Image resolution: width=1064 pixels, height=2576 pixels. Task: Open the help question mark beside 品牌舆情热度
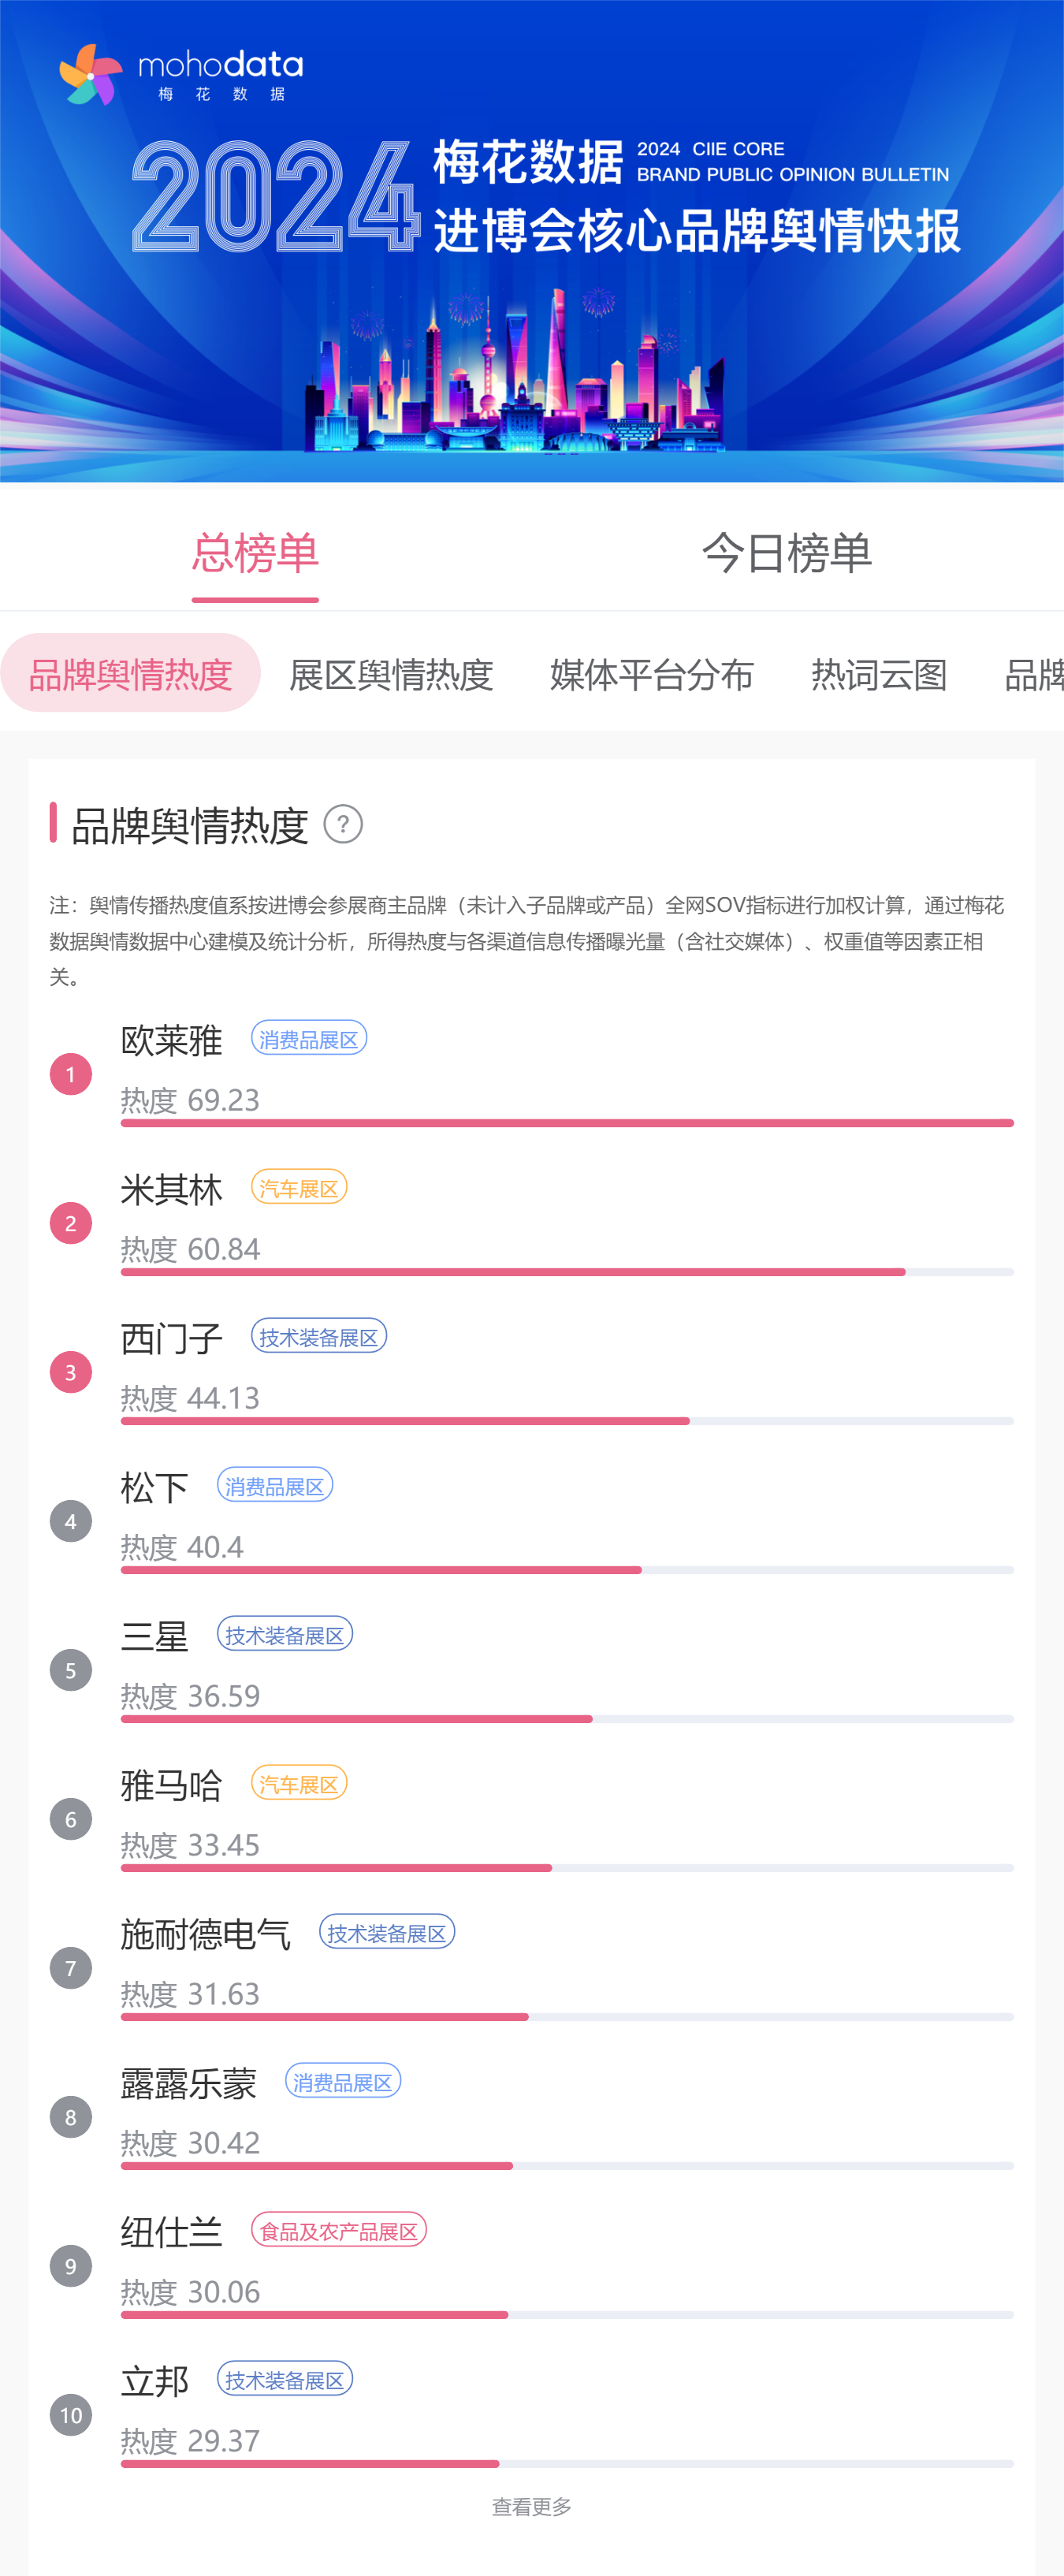[343, 824]
